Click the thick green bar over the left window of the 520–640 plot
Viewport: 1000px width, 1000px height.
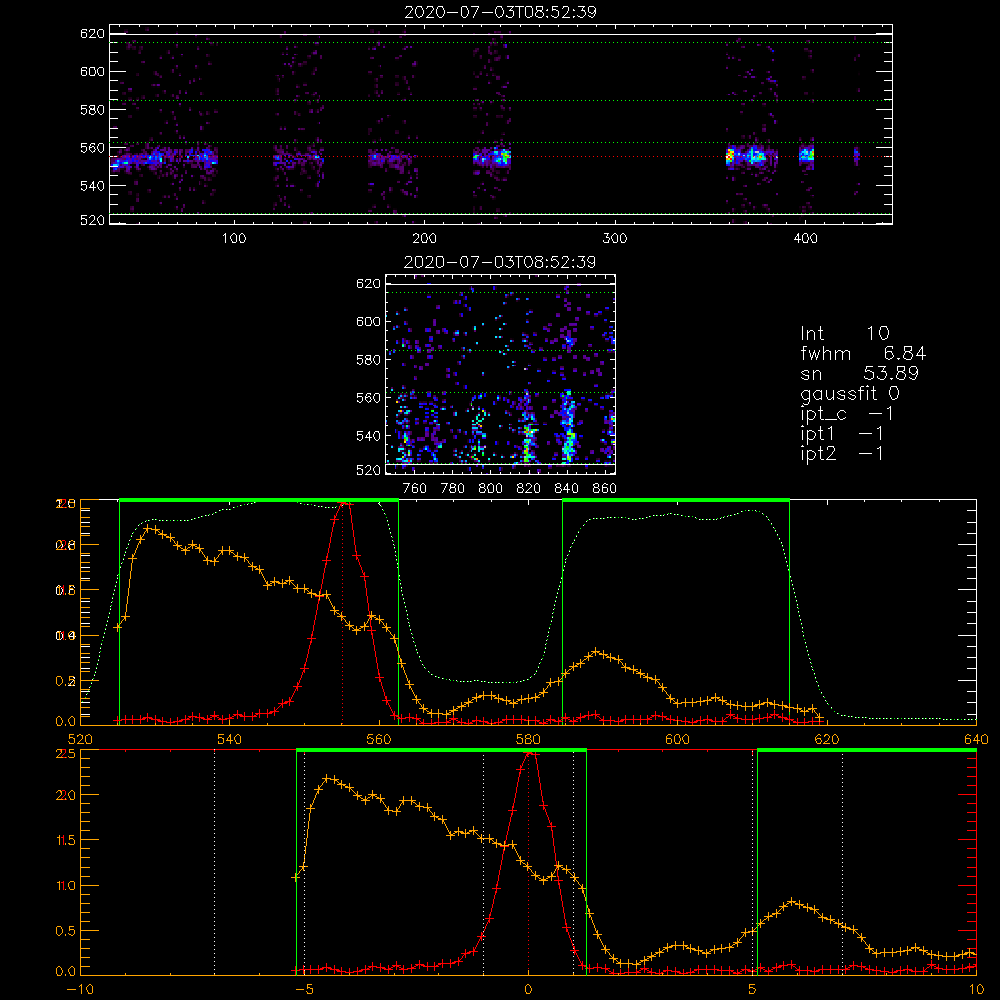pyautogui.click(x=259, y=500)
